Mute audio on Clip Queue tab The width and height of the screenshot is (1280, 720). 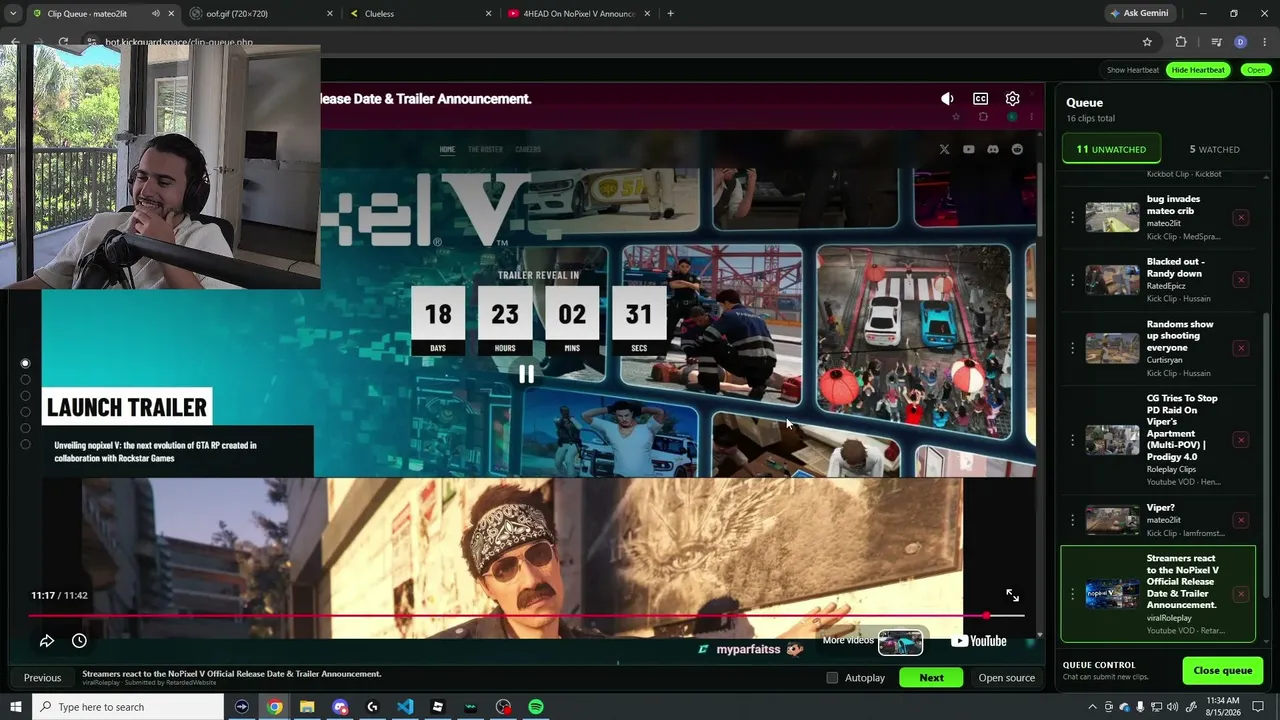tap(155, 14)
